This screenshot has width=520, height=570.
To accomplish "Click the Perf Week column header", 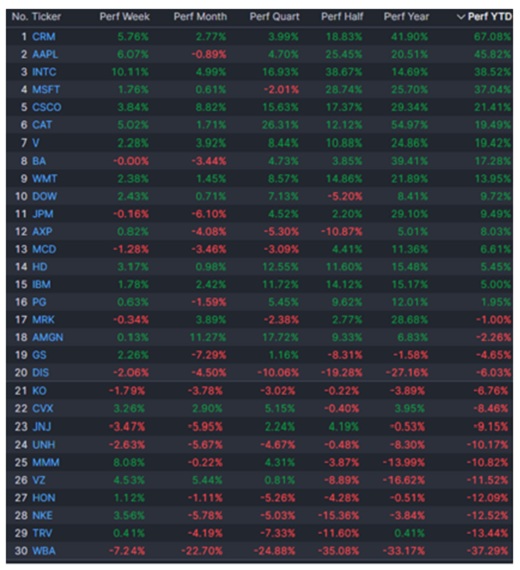I will point(124,17).
